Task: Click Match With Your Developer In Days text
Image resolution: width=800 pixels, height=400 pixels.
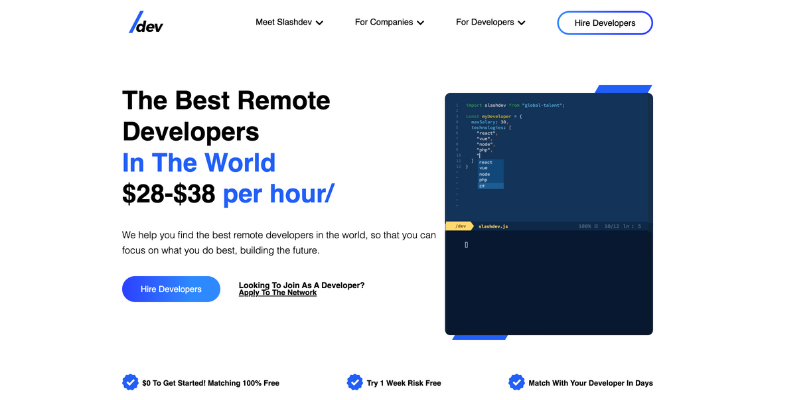Action: click(590, 383)
